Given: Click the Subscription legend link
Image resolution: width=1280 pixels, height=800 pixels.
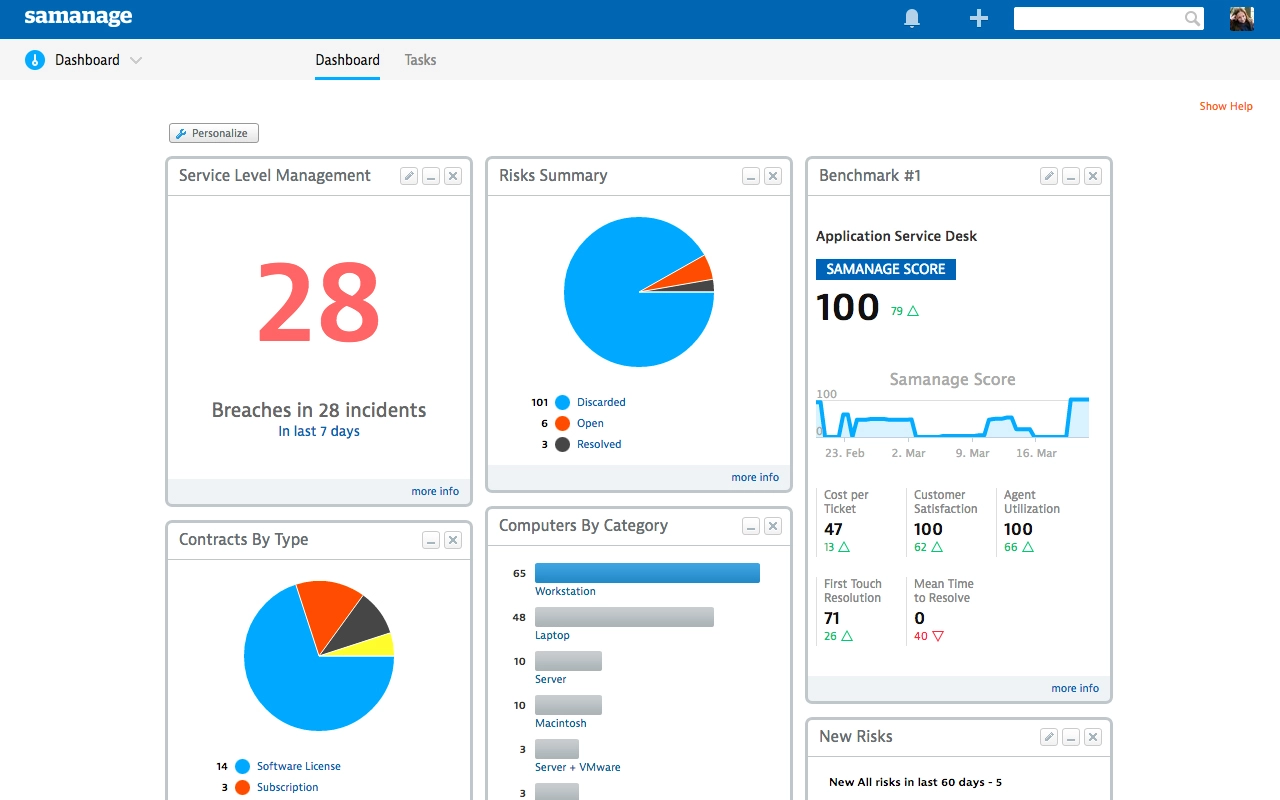Looking at the screenshot, I should click(287, 787).
